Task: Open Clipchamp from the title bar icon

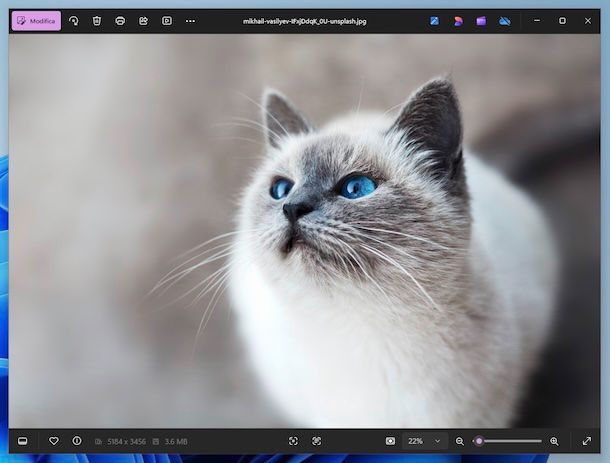Action: pyautogui.click(x=481, y=21)
